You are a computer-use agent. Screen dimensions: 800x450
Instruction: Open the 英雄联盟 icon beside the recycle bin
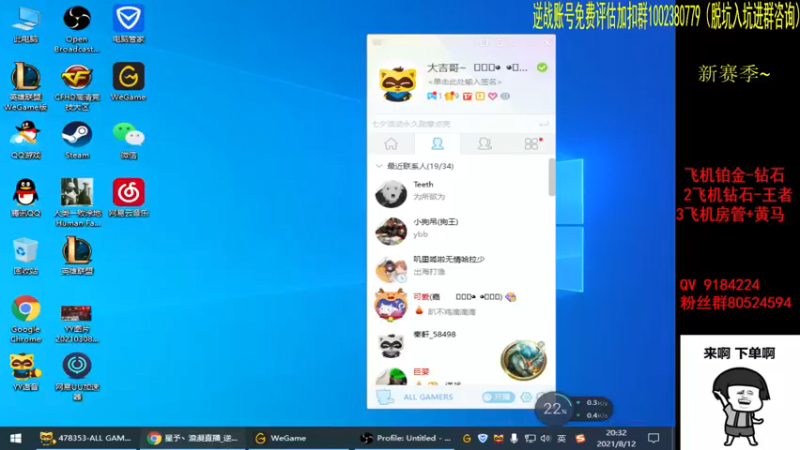77,256
